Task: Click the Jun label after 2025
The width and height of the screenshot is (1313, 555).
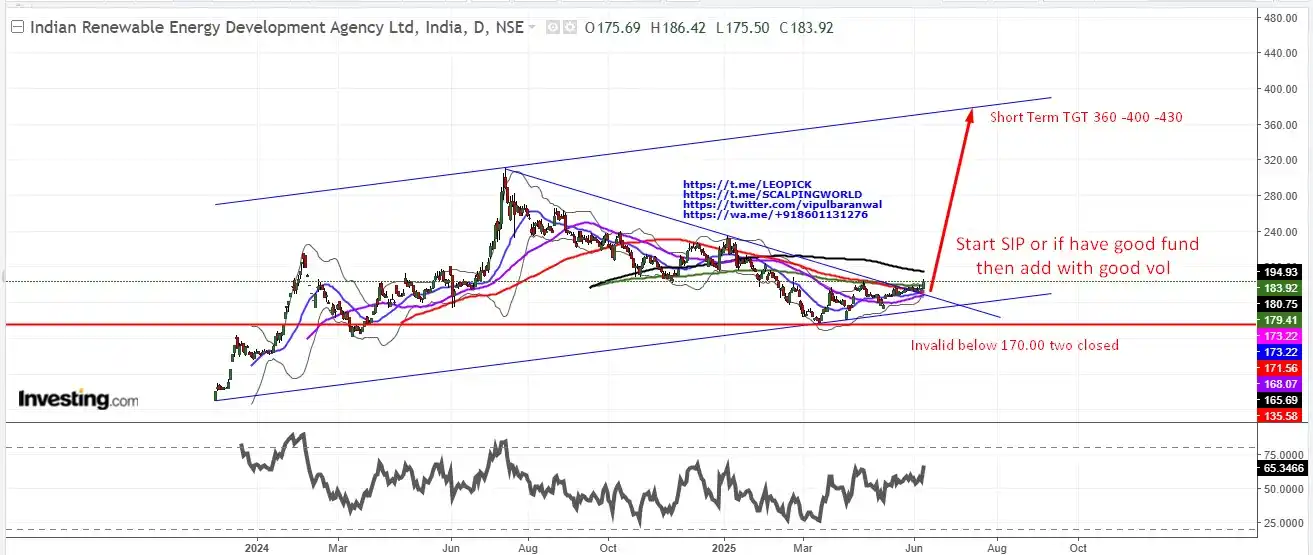Action: coord(916,548)
